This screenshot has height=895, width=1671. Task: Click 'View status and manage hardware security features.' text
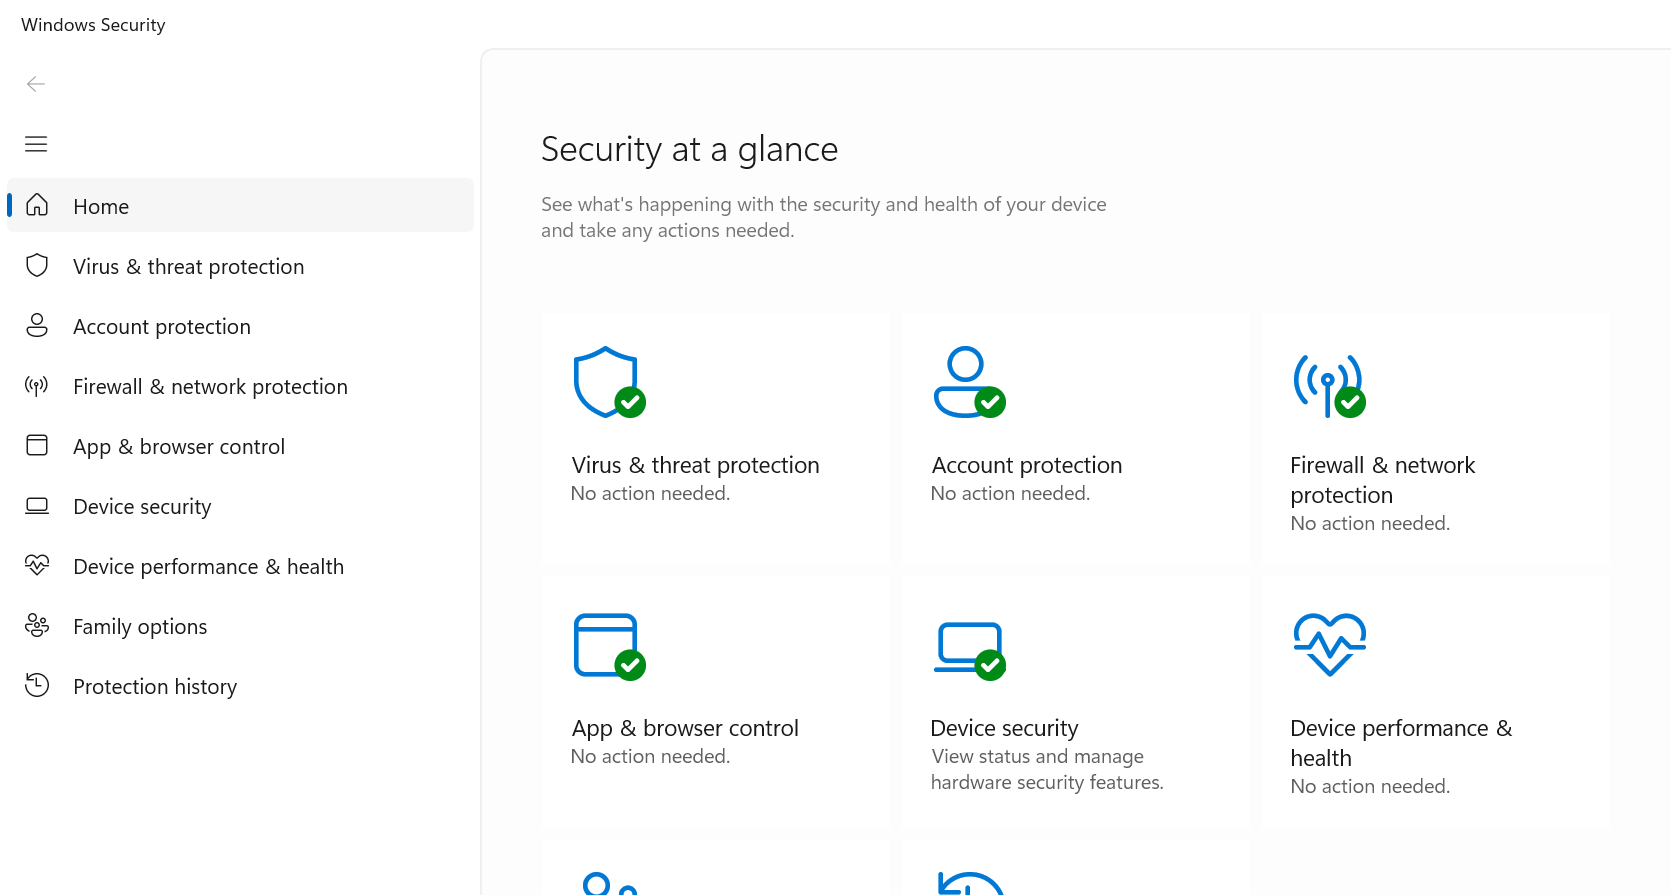click(x=1047, y=769)
